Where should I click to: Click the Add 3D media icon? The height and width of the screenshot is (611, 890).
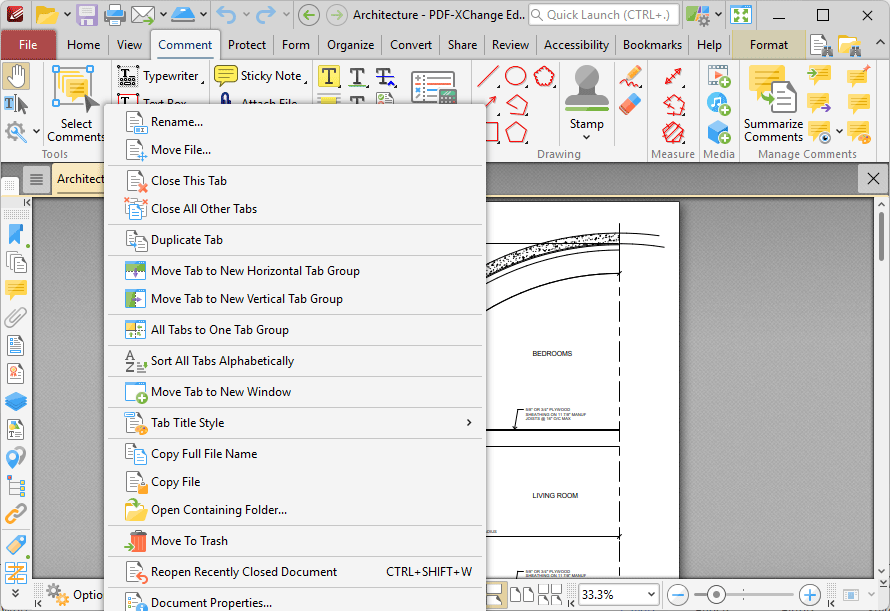(x=719, y=132)
